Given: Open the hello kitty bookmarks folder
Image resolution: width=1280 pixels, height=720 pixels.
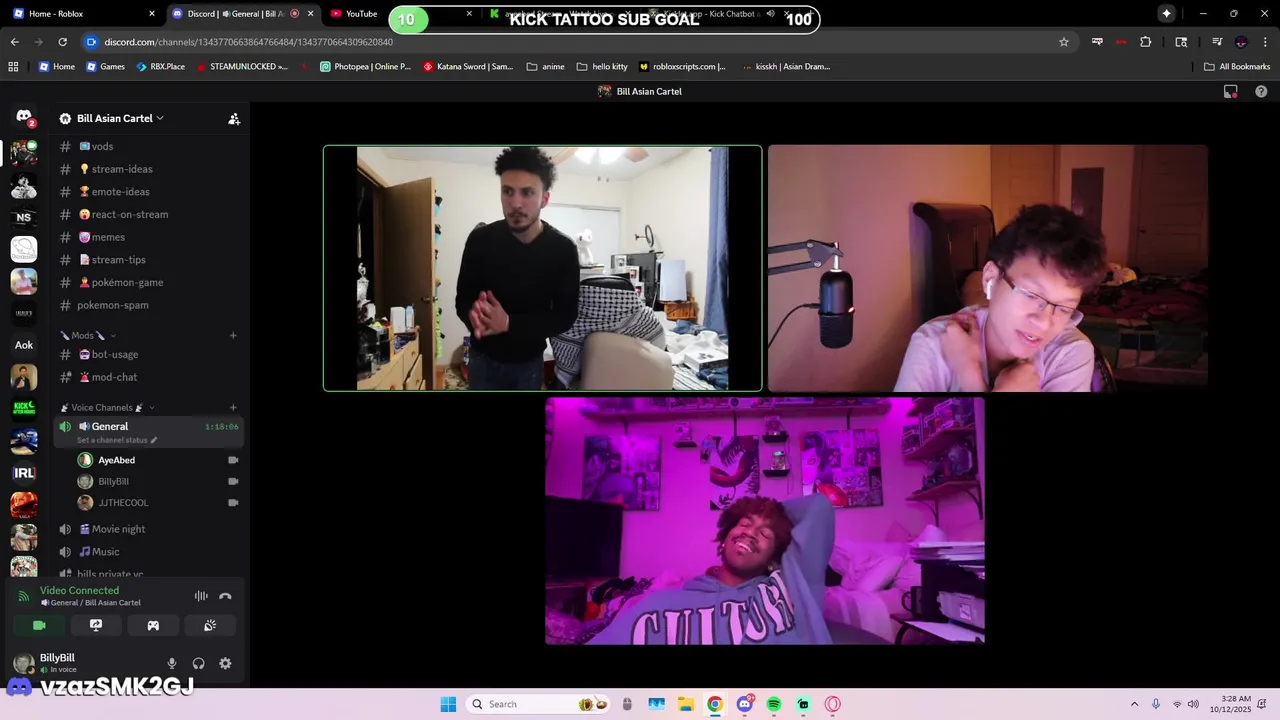Looking at the screenshot, I should click(x=602, y=67).
